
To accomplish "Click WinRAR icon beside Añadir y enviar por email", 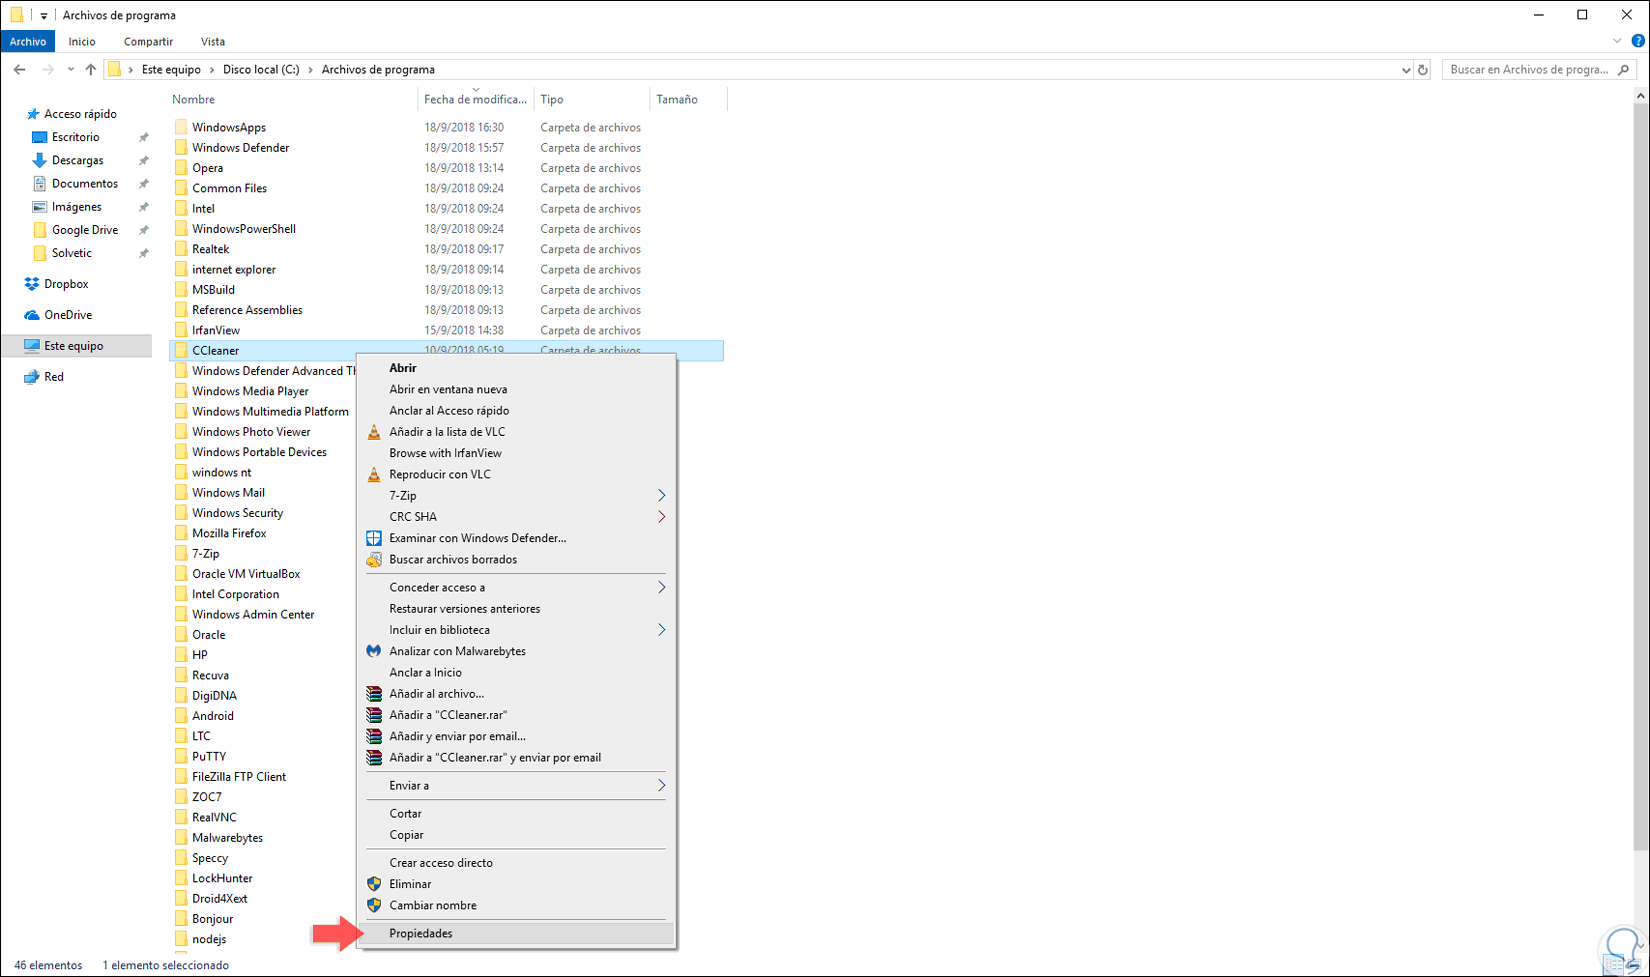I will point(374,736).
